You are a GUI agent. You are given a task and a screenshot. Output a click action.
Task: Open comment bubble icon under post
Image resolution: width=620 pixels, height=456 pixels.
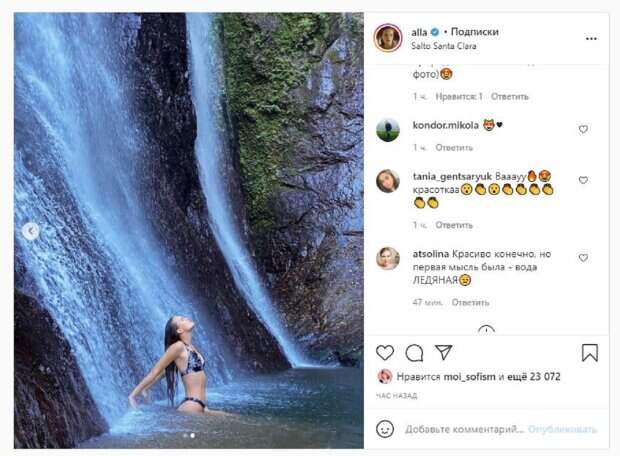tap(414, 352)
